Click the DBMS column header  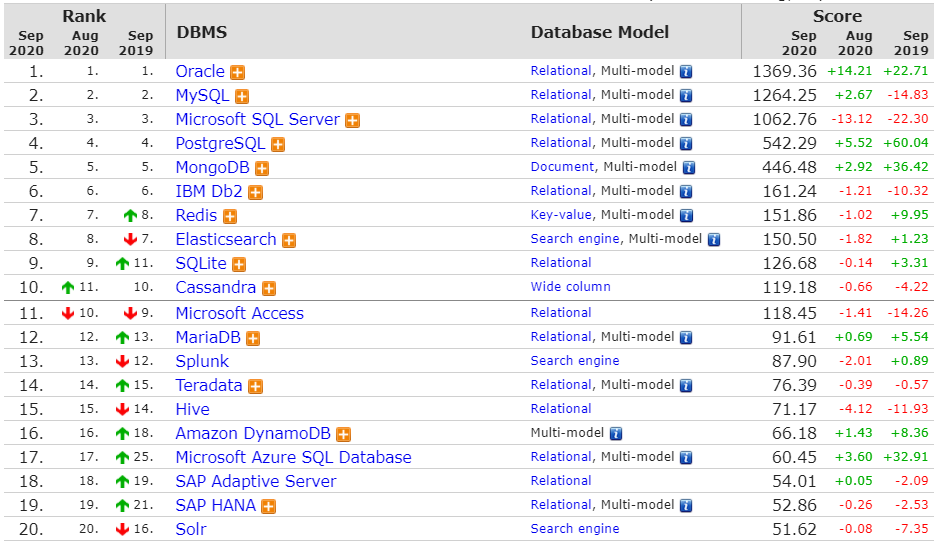click(202, 32)
